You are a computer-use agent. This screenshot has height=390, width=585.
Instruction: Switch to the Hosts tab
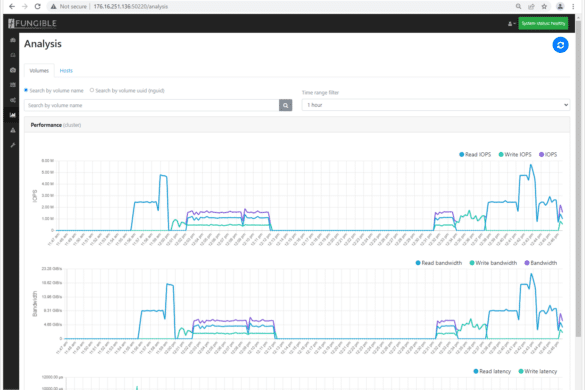[x=66, y=71]
